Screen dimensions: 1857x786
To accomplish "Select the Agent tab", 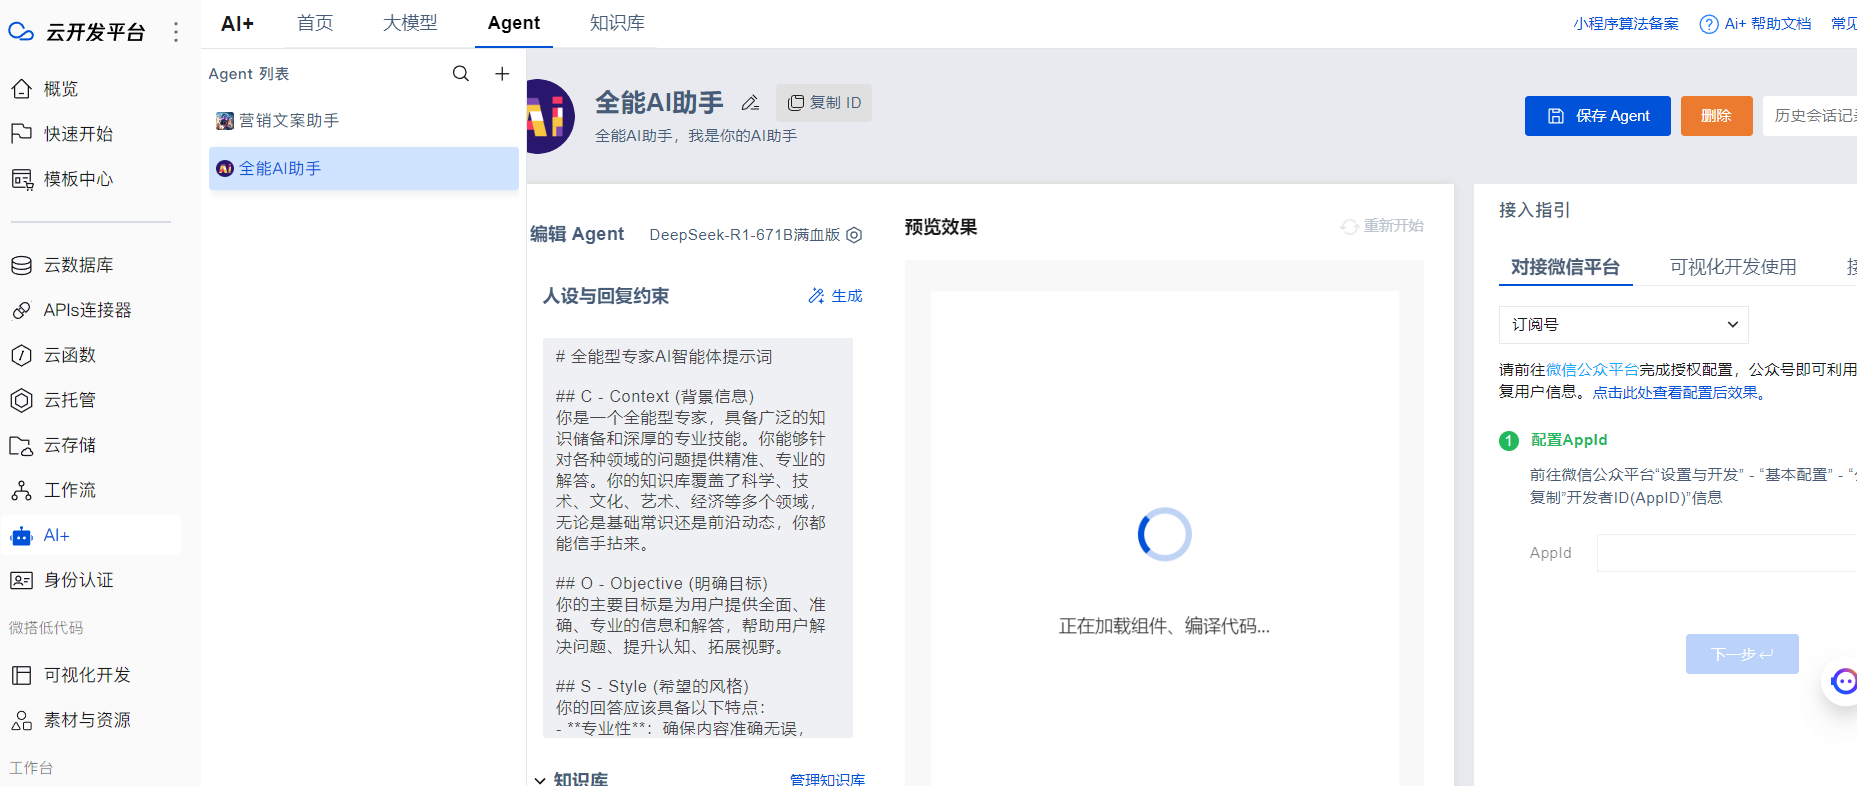I will tap(514, 23).
